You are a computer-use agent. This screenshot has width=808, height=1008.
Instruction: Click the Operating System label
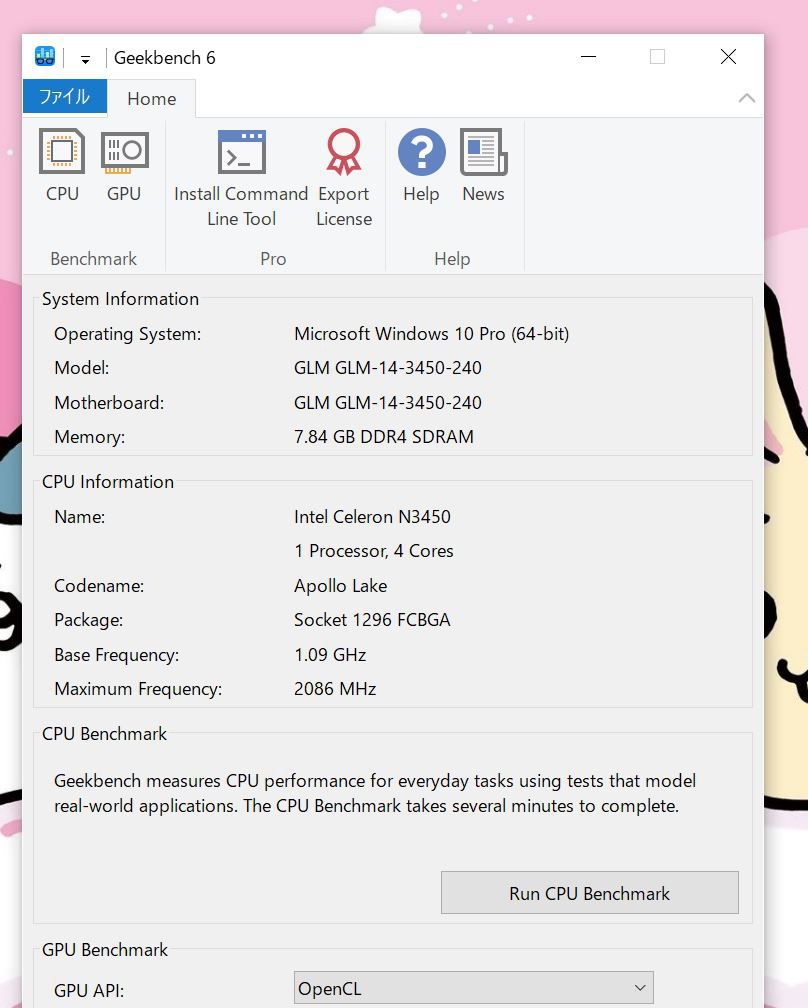pos(127,334)
